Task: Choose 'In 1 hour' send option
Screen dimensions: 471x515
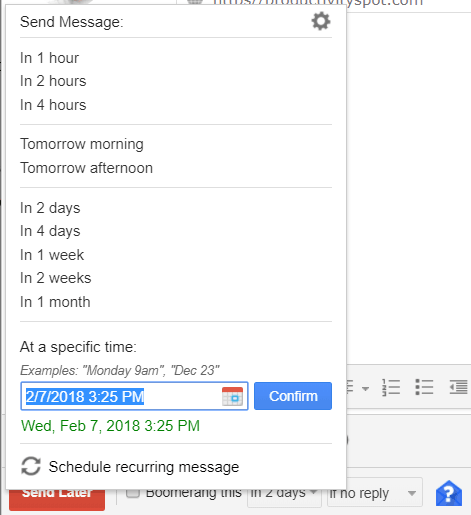Action: pos(49,58)
